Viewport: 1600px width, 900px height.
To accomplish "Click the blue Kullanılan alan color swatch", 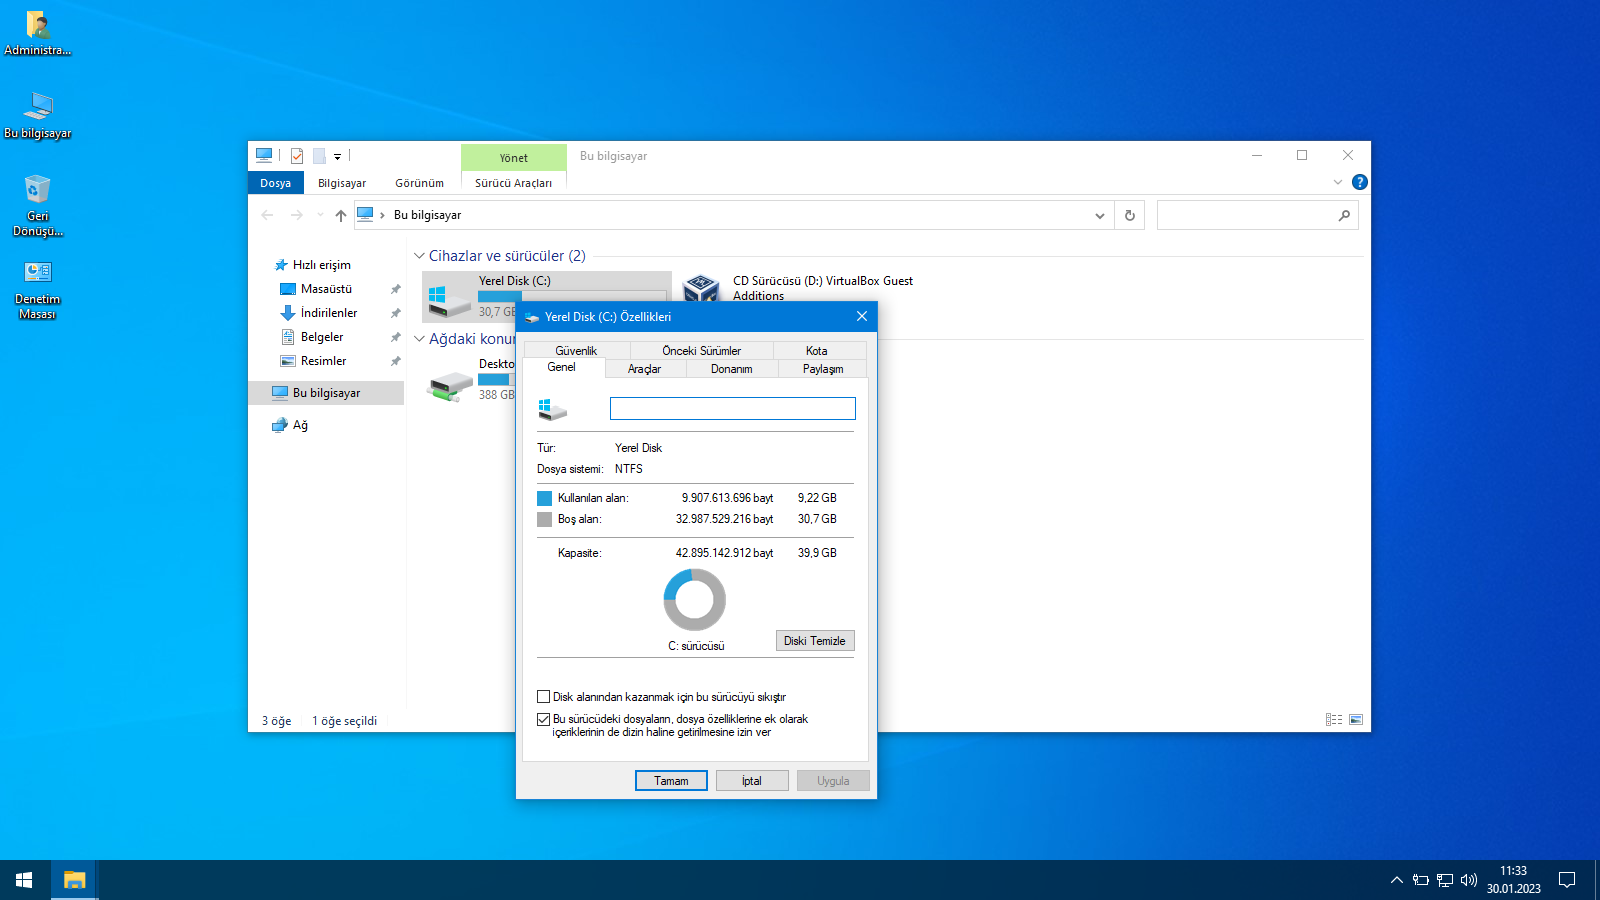I will [x=544, y=498].
